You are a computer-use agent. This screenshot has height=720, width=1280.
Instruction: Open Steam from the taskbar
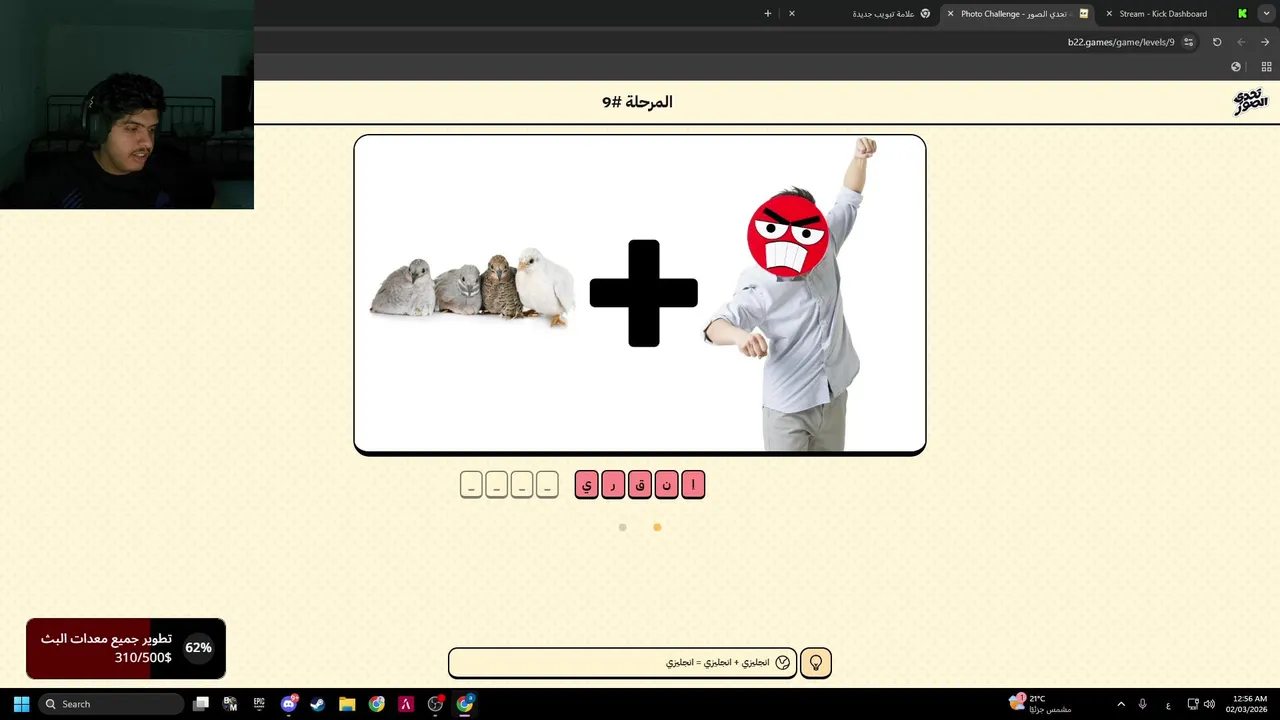[318, 704]
